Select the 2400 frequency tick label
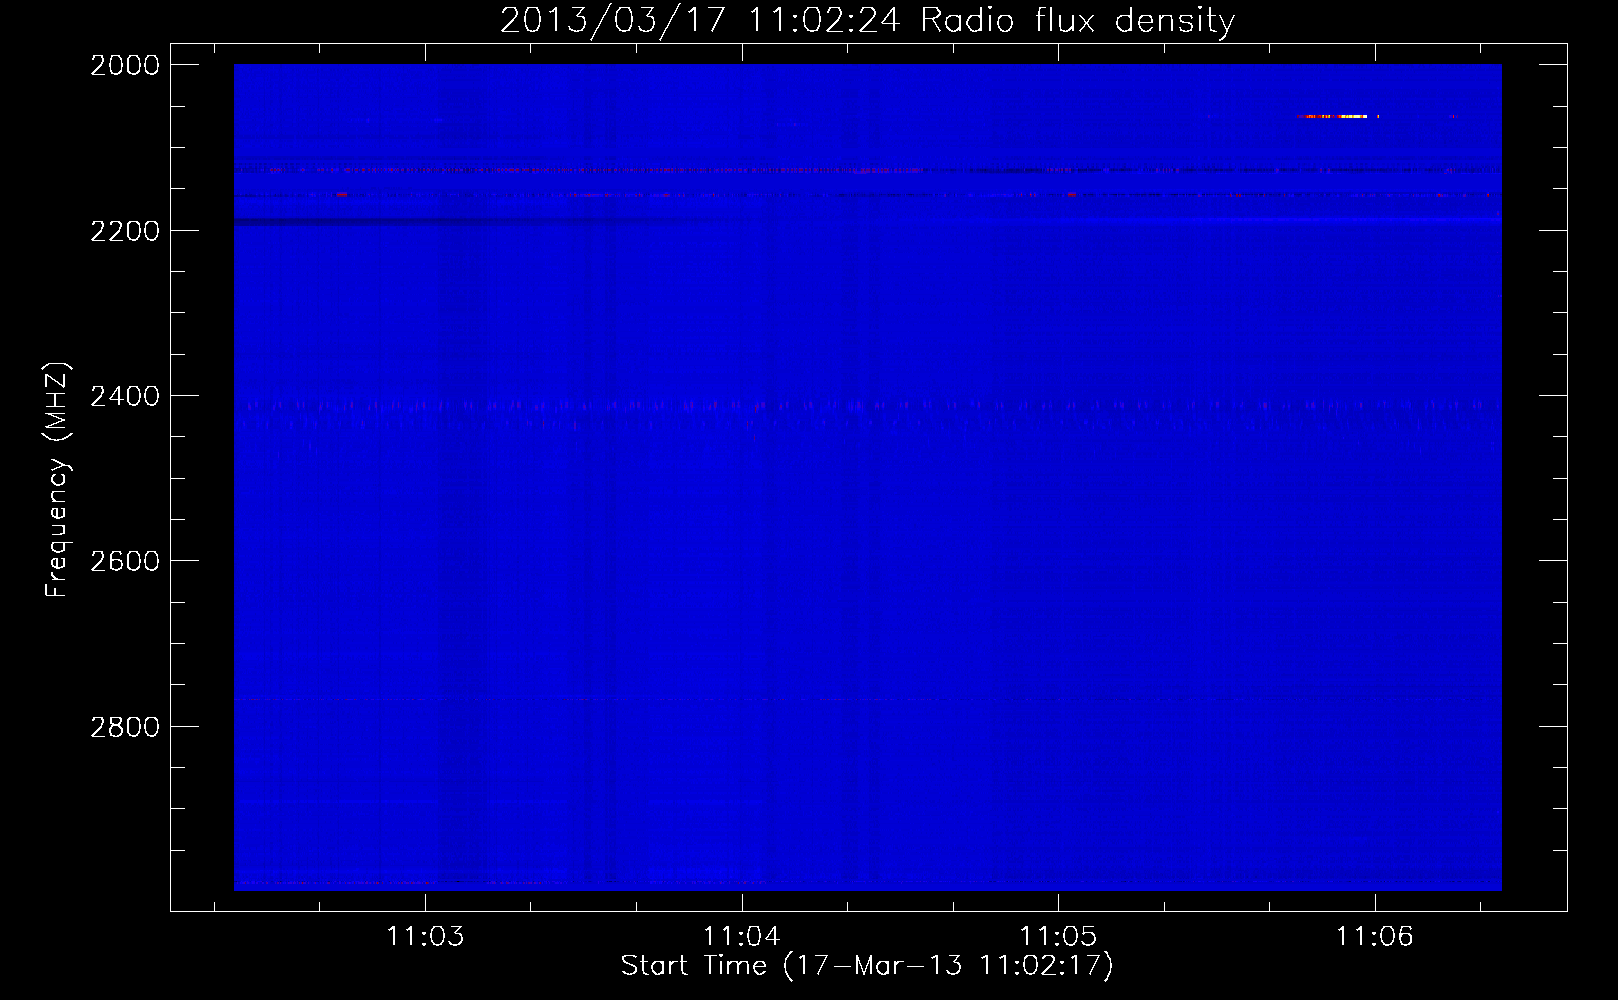The height and width of the screenshot is (1000, 1618). click(x=125, y=396)
